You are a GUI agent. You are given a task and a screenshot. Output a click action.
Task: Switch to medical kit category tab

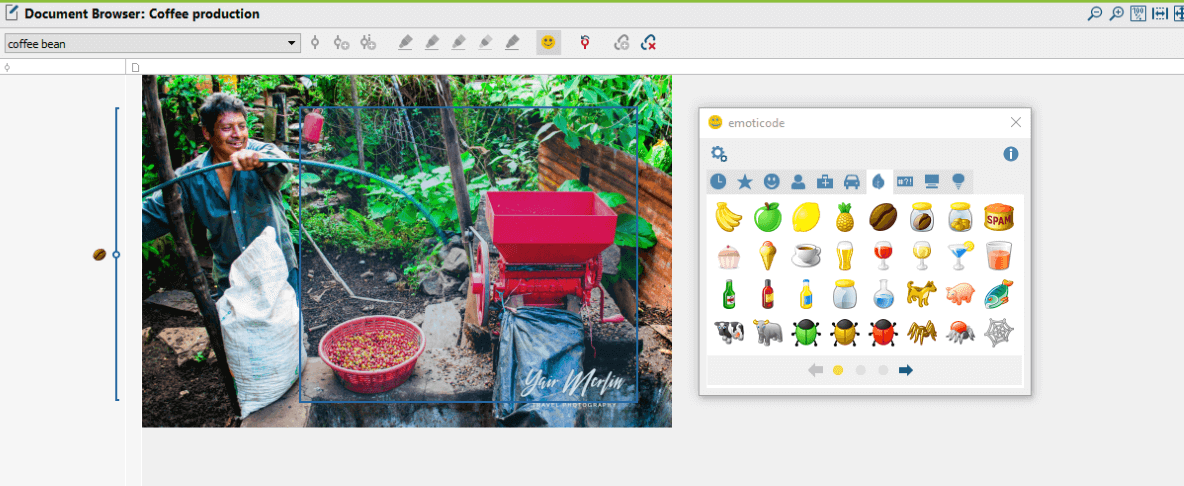[825, 181]
